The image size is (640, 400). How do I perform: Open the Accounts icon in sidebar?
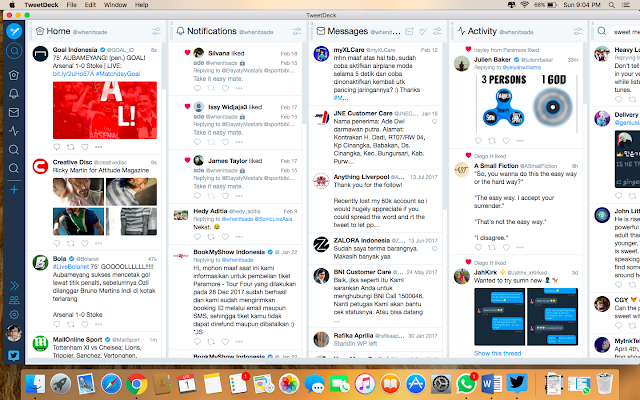coord(14,300)
